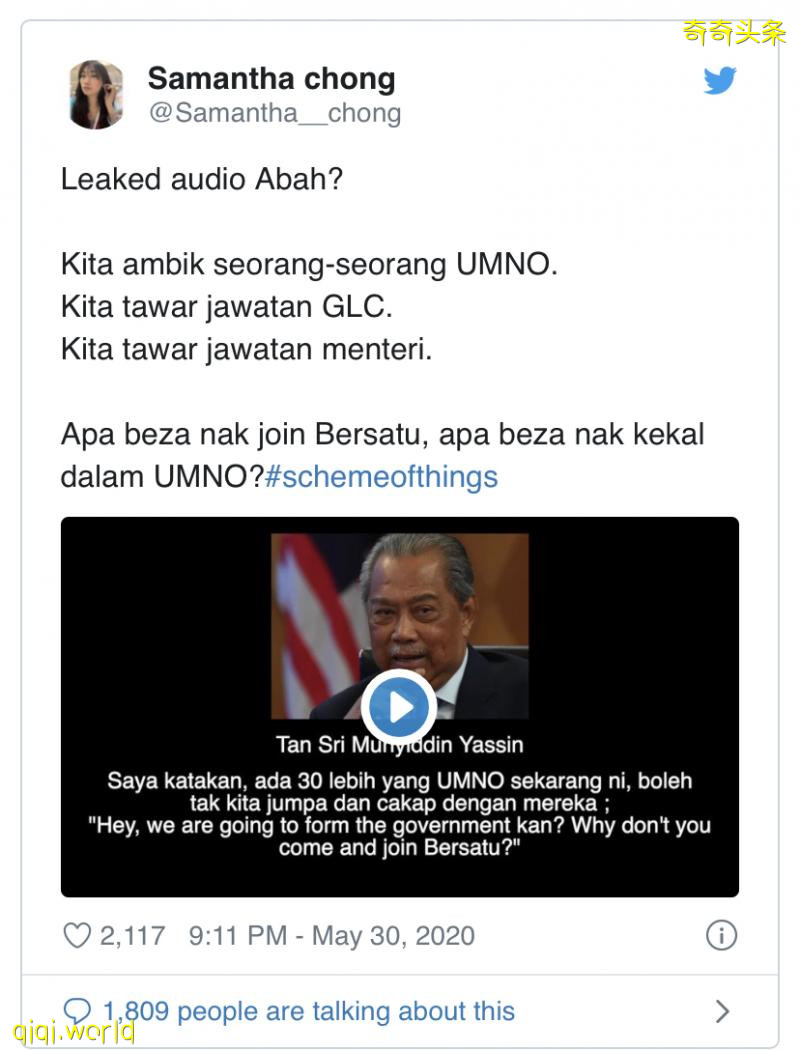Click the photo inside the video preview

pyautogui.click(x=399, y=626)
